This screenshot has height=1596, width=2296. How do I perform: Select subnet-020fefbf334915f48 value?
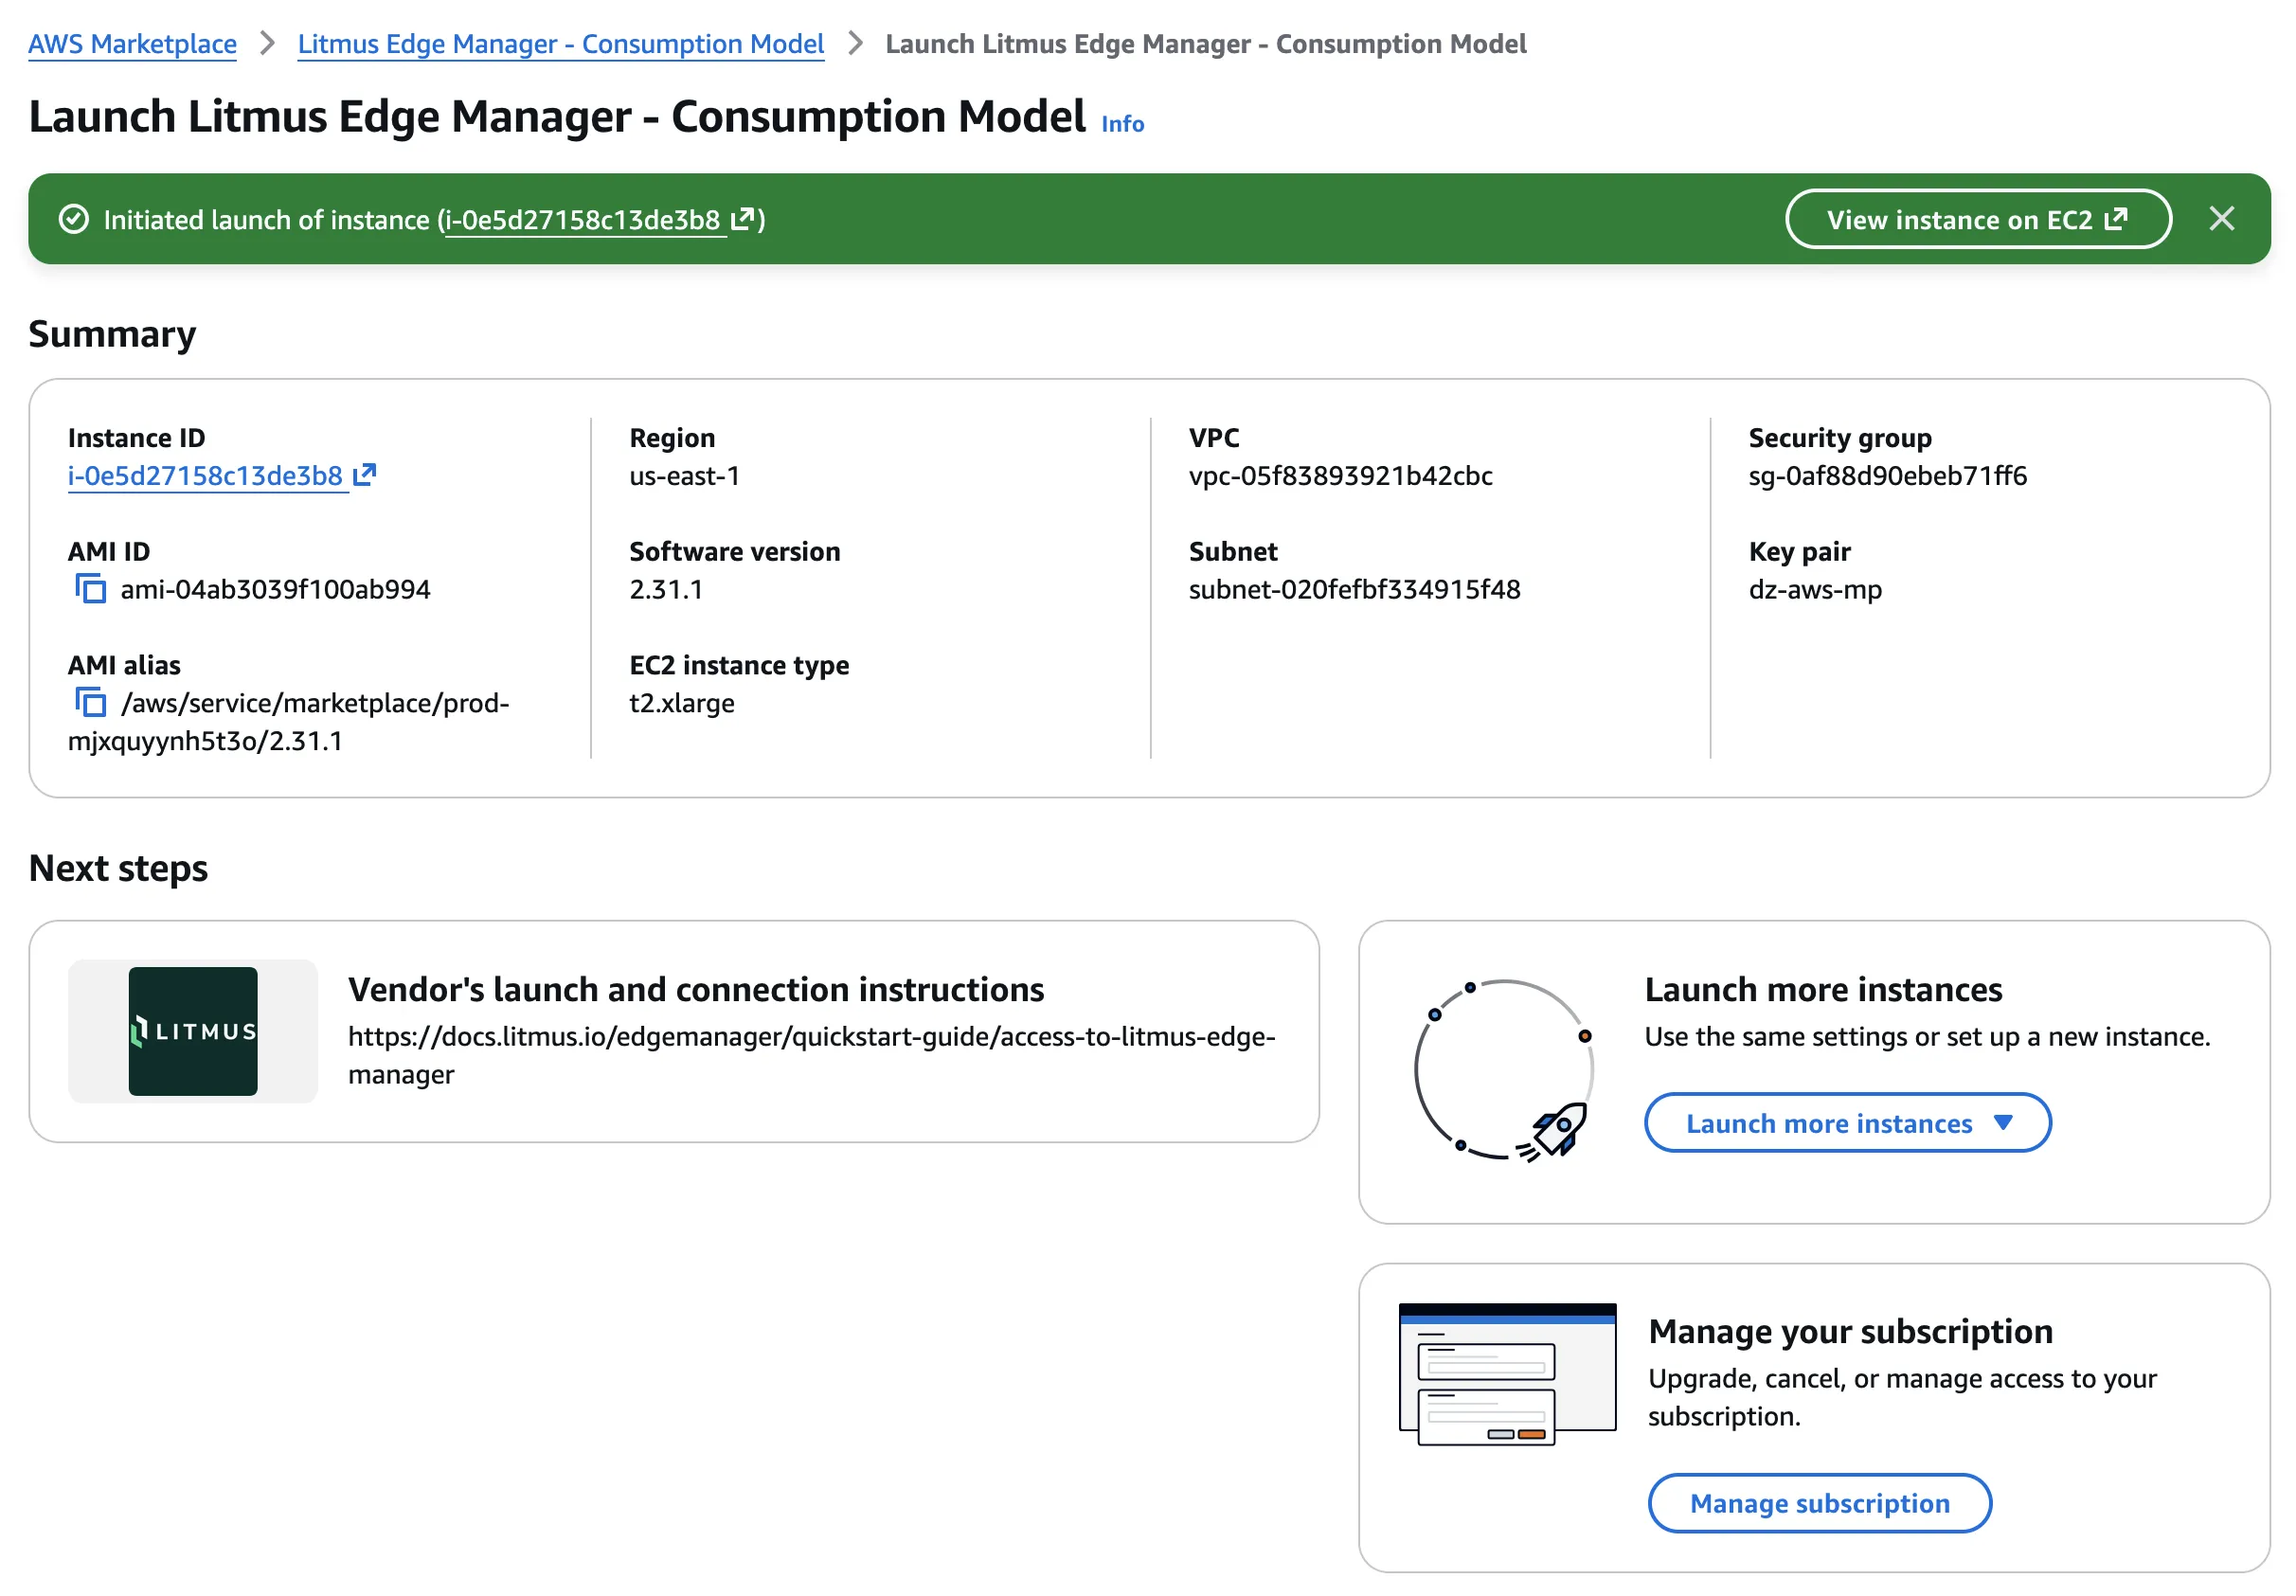click(x=1354, y=589)
